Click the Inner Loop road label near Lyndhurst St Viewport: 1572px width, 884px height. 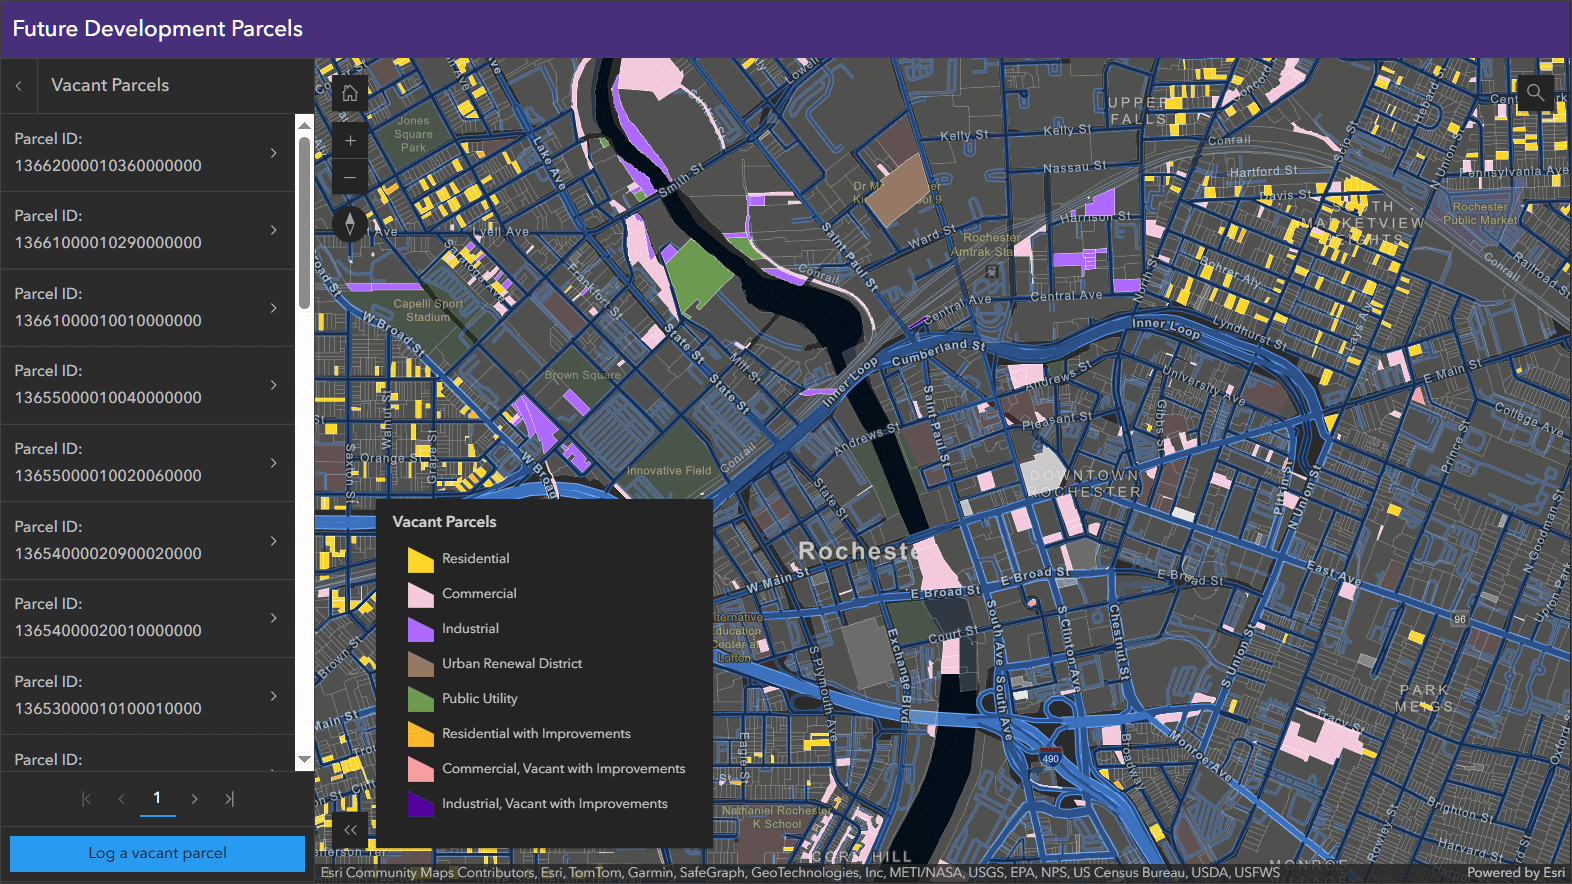(1166, 328)
